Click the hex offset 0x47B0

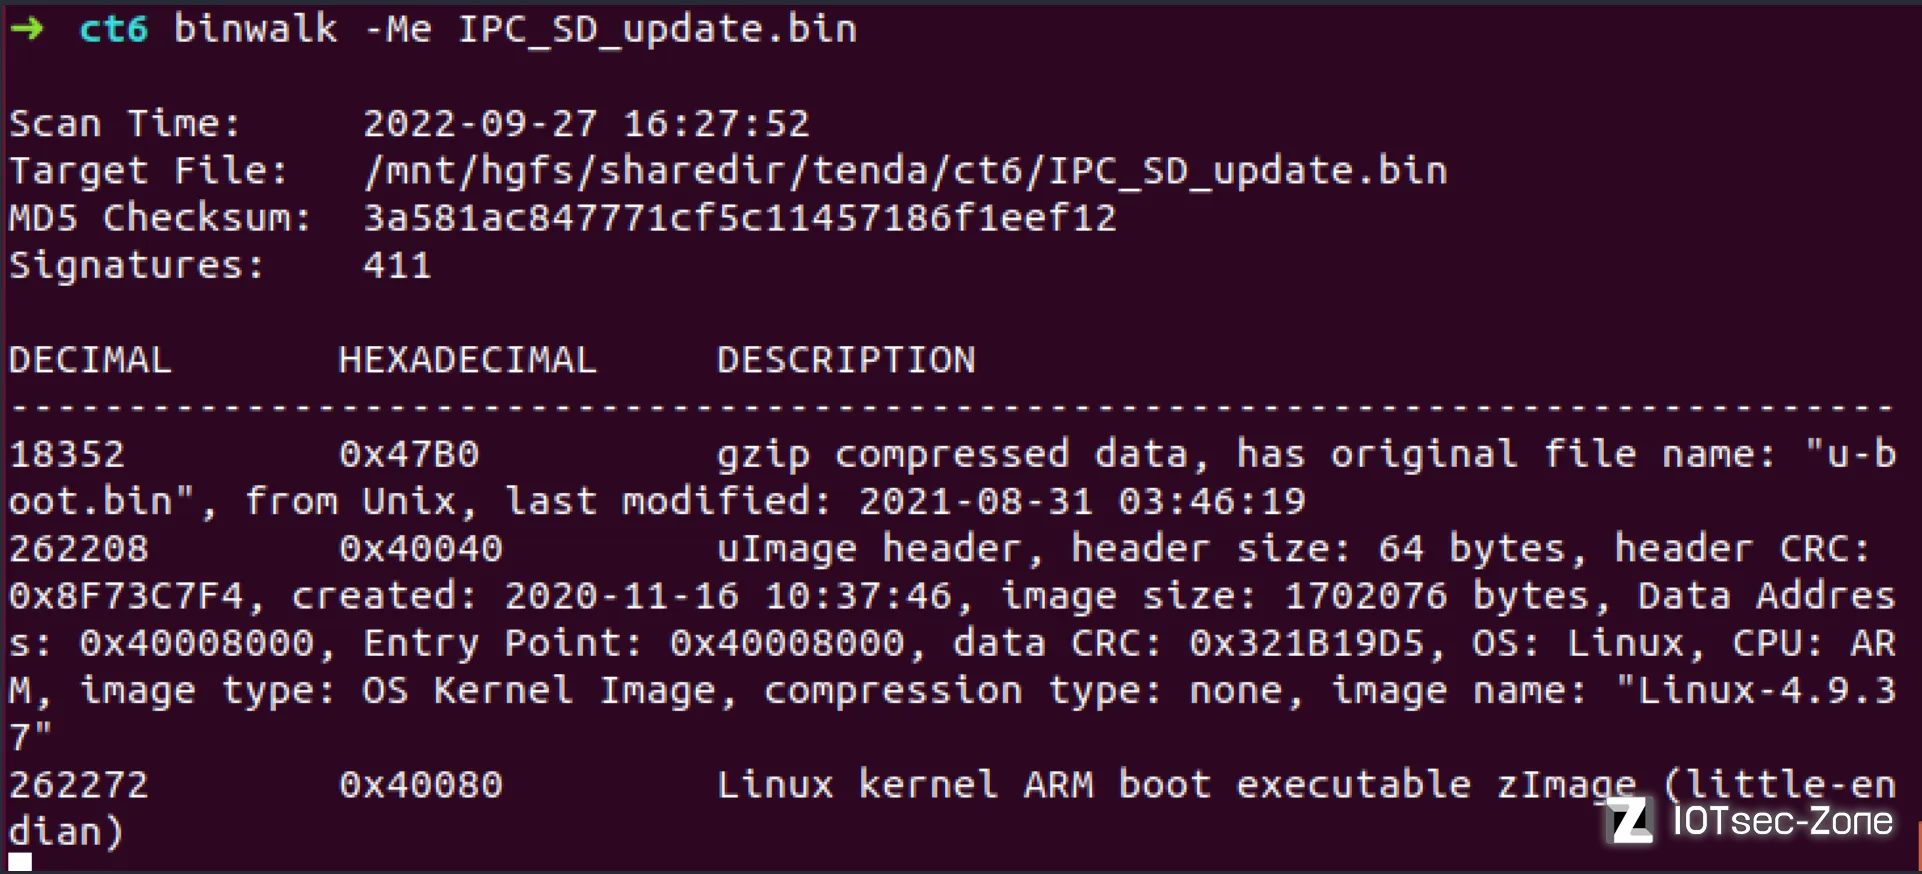pos(409,455)
